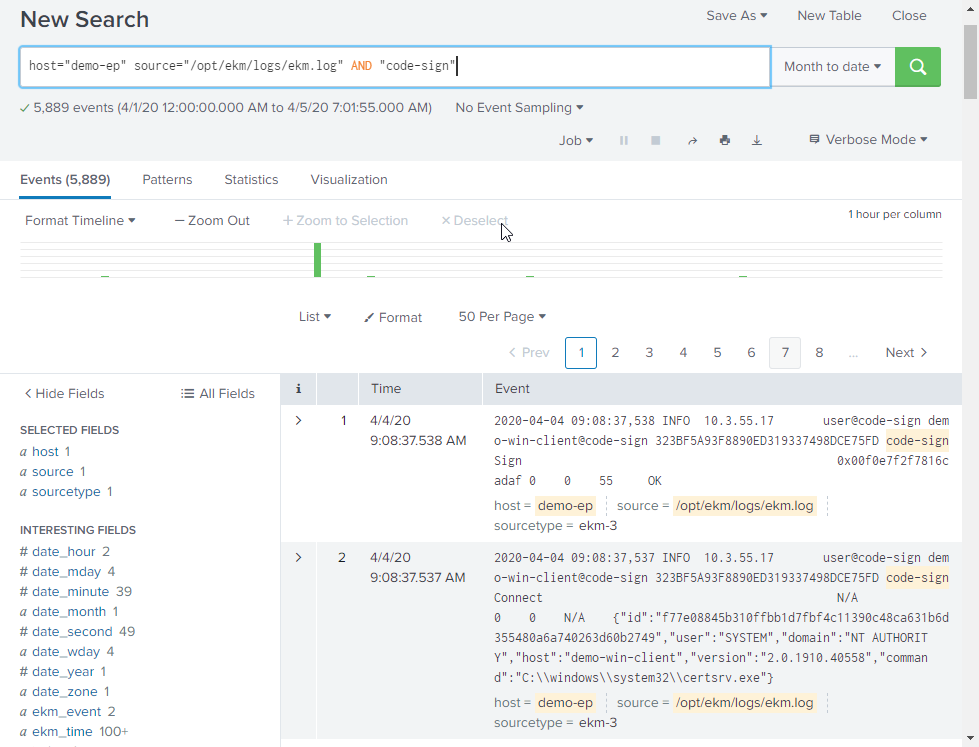Open Month to date time picker
The width and height of the screenshot is (979, 747).
click(x=832, y=66)
